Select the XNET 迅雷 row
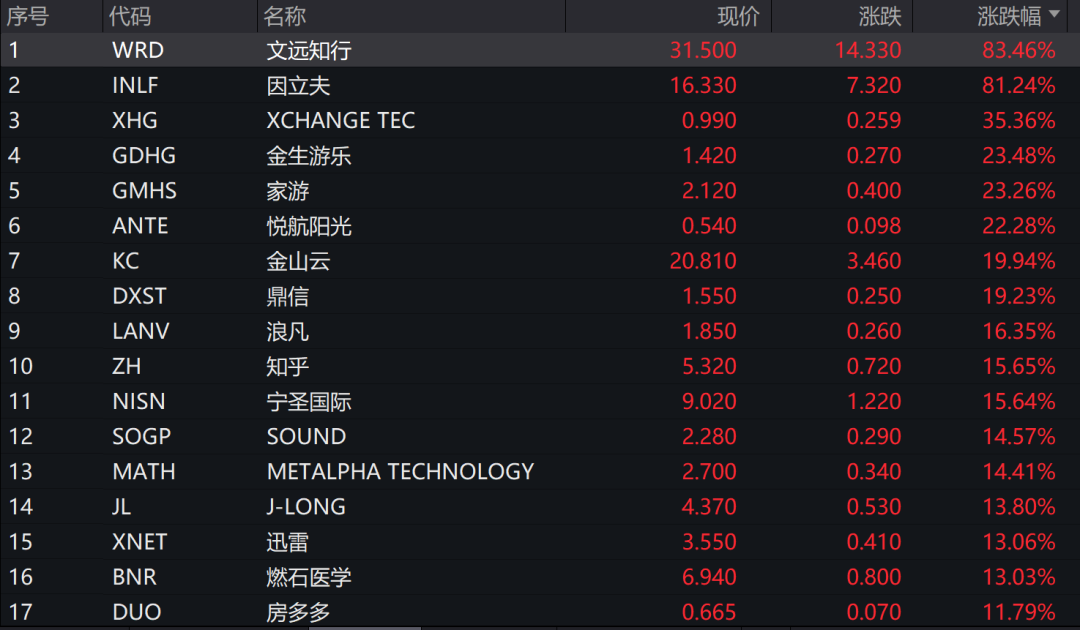The height and width of the screenshot is (630, 1080). [x=540, y=542]
